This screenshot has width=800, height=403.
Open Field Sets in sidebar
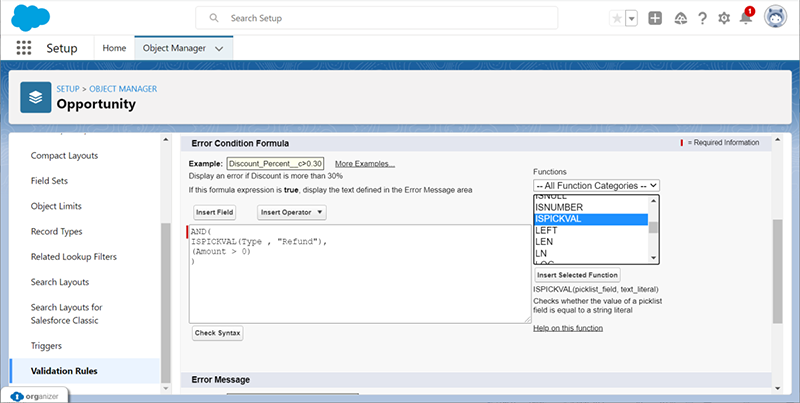(x=49, y=181)
